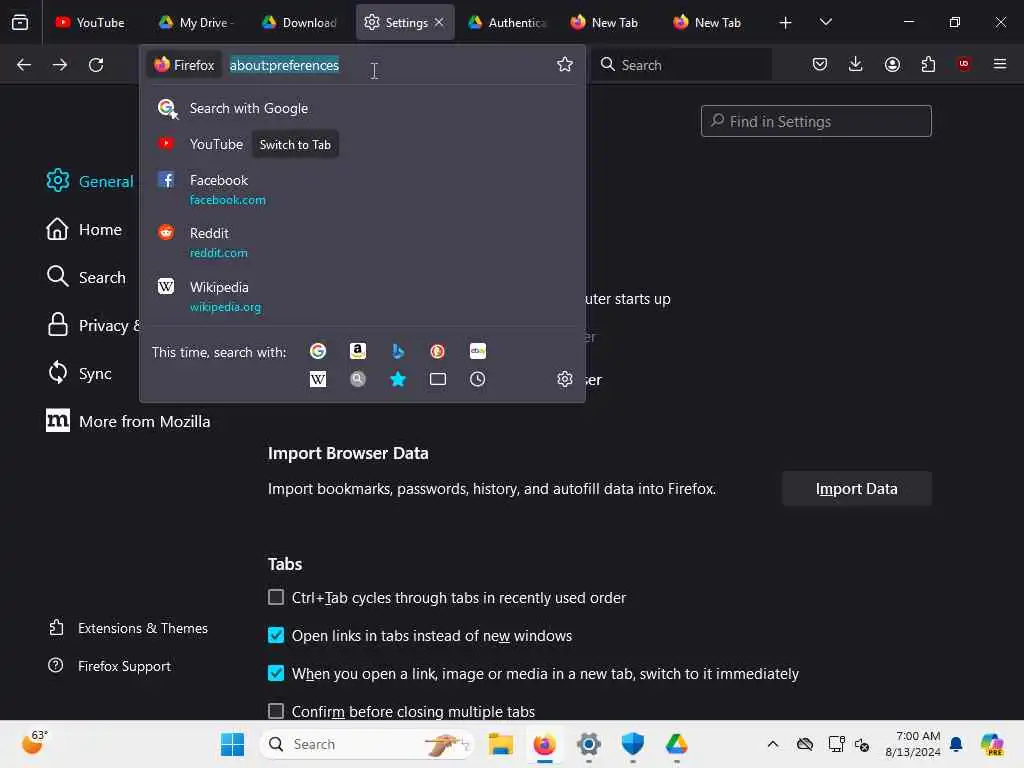Search this time with Wikipedia icon
The width and height of the screenshot is (1024, 768).
(x=318, y=379)
